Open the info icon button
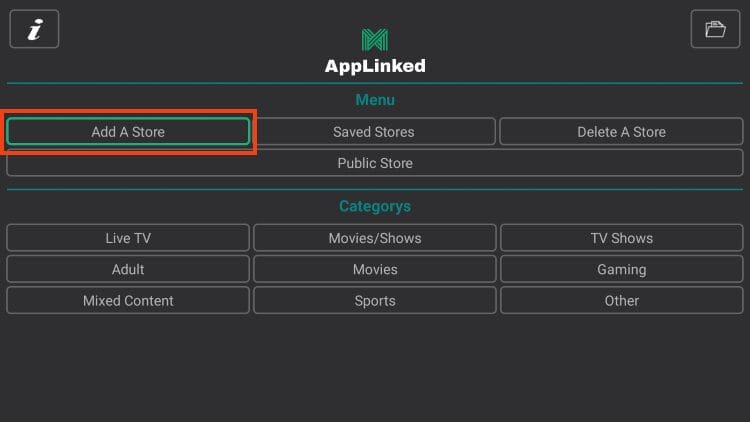Image resolution: width=750 pixels, height=422 pixels. coord(34,29)
